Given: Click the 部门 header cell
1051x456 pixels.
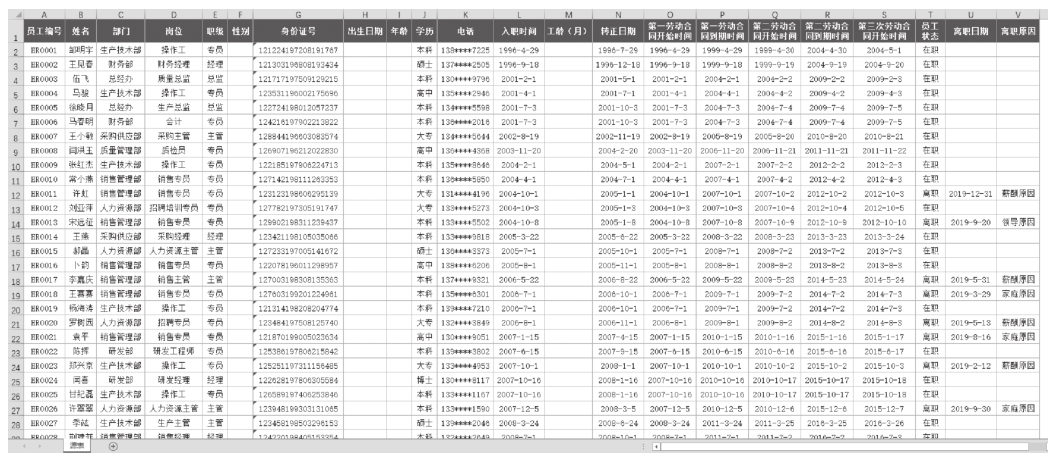Looking at the screenshot, I should click(120, 32).
